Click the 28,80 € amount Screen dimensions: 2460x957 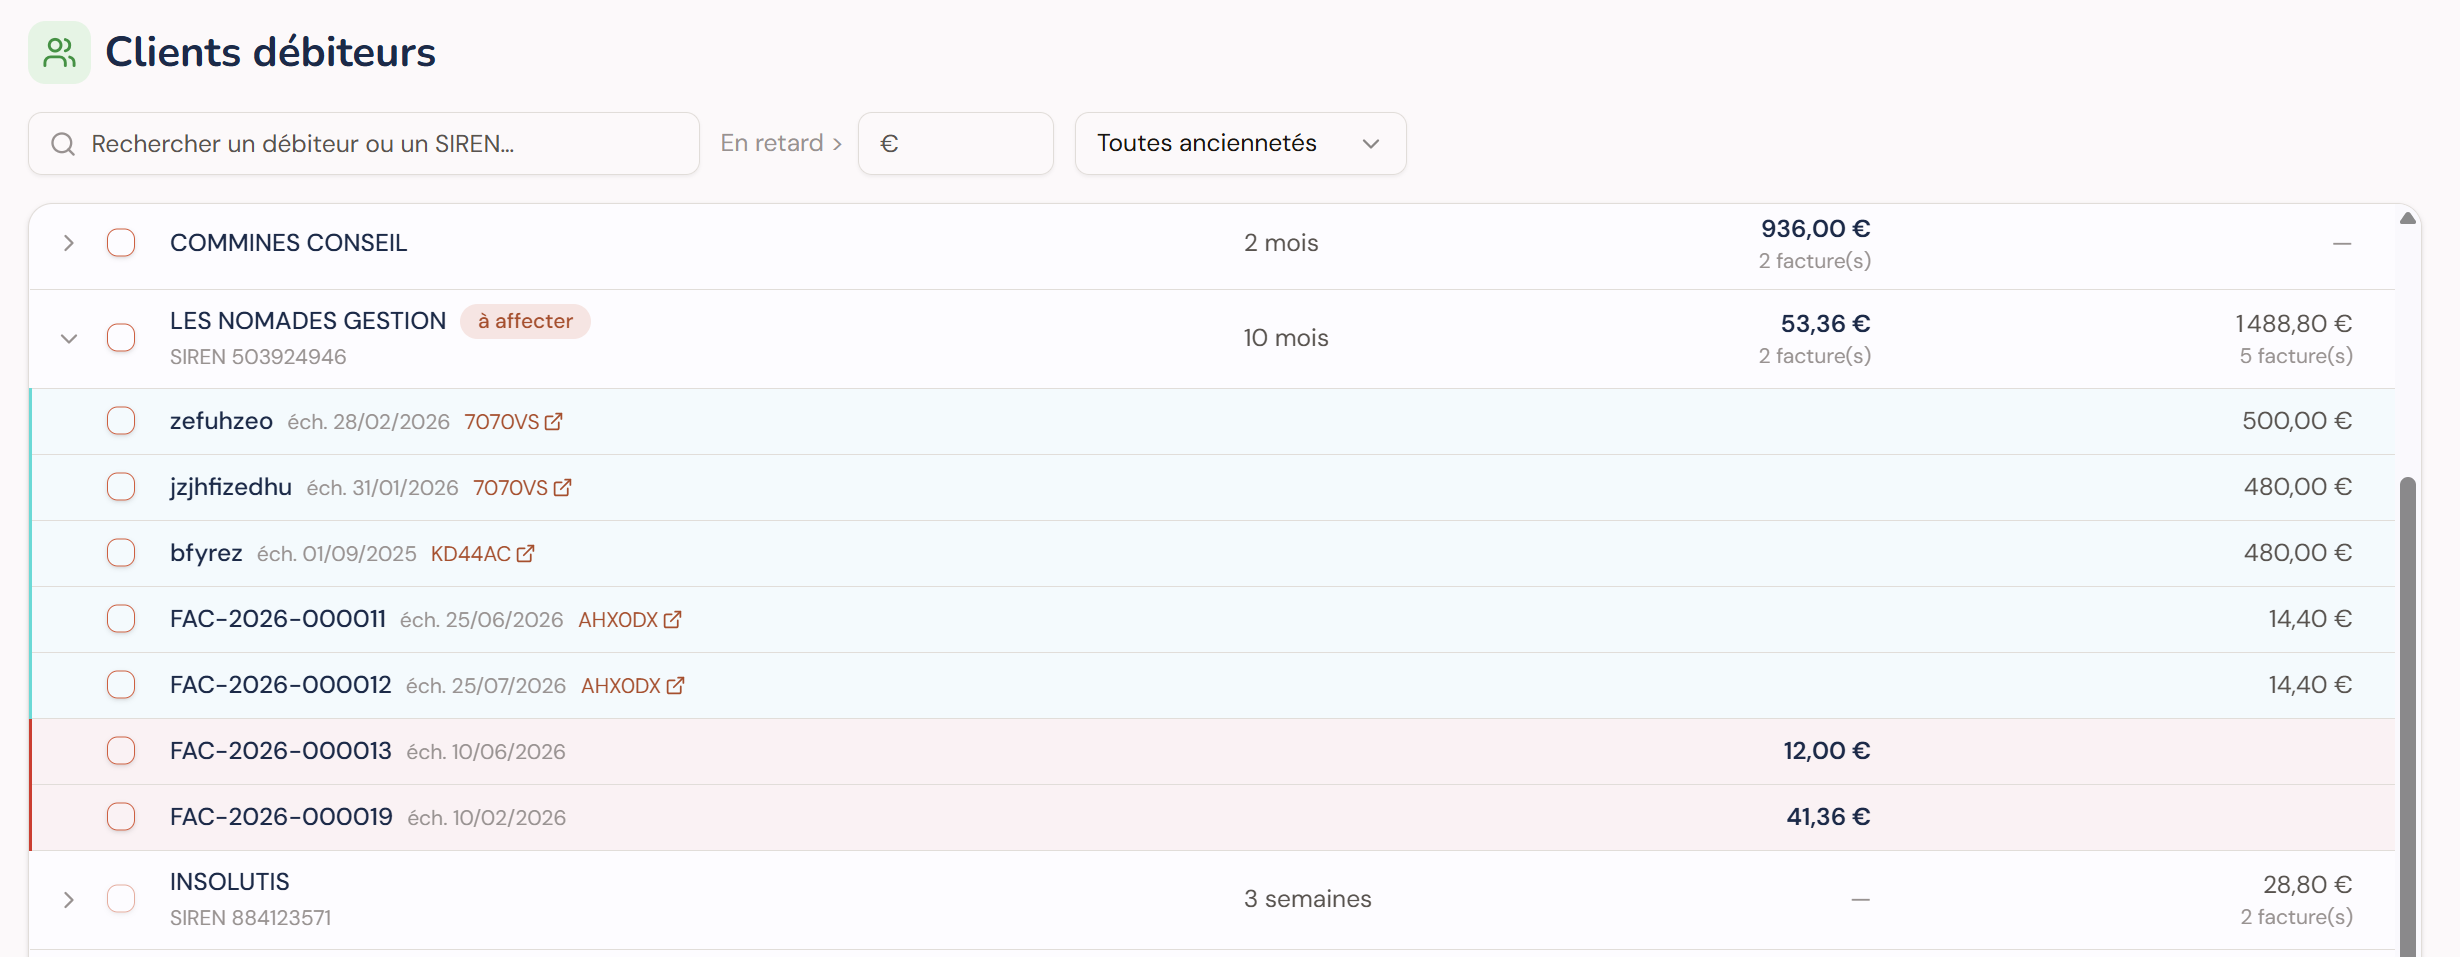pyautogui.click(x=2307, y=885)
